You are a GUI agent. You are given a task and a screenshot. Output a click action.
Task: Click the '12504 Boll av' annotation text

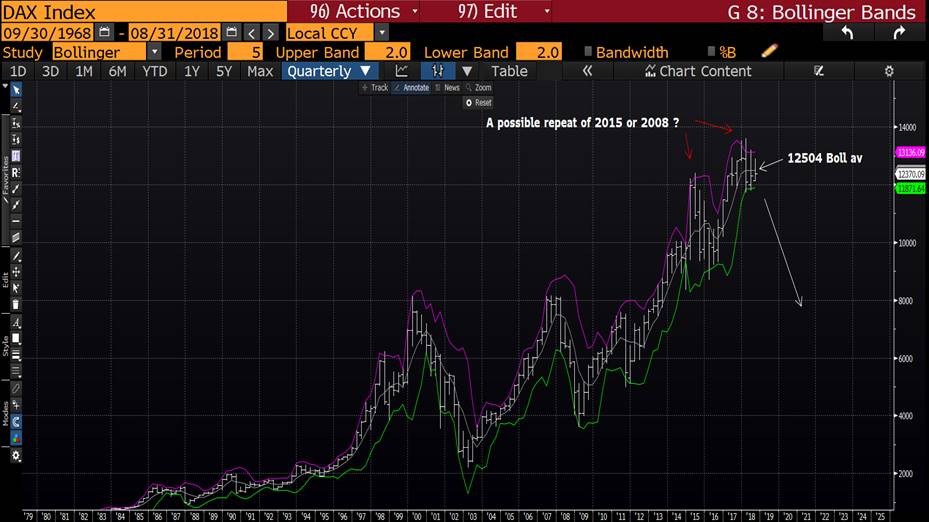[x=825, y=158]
